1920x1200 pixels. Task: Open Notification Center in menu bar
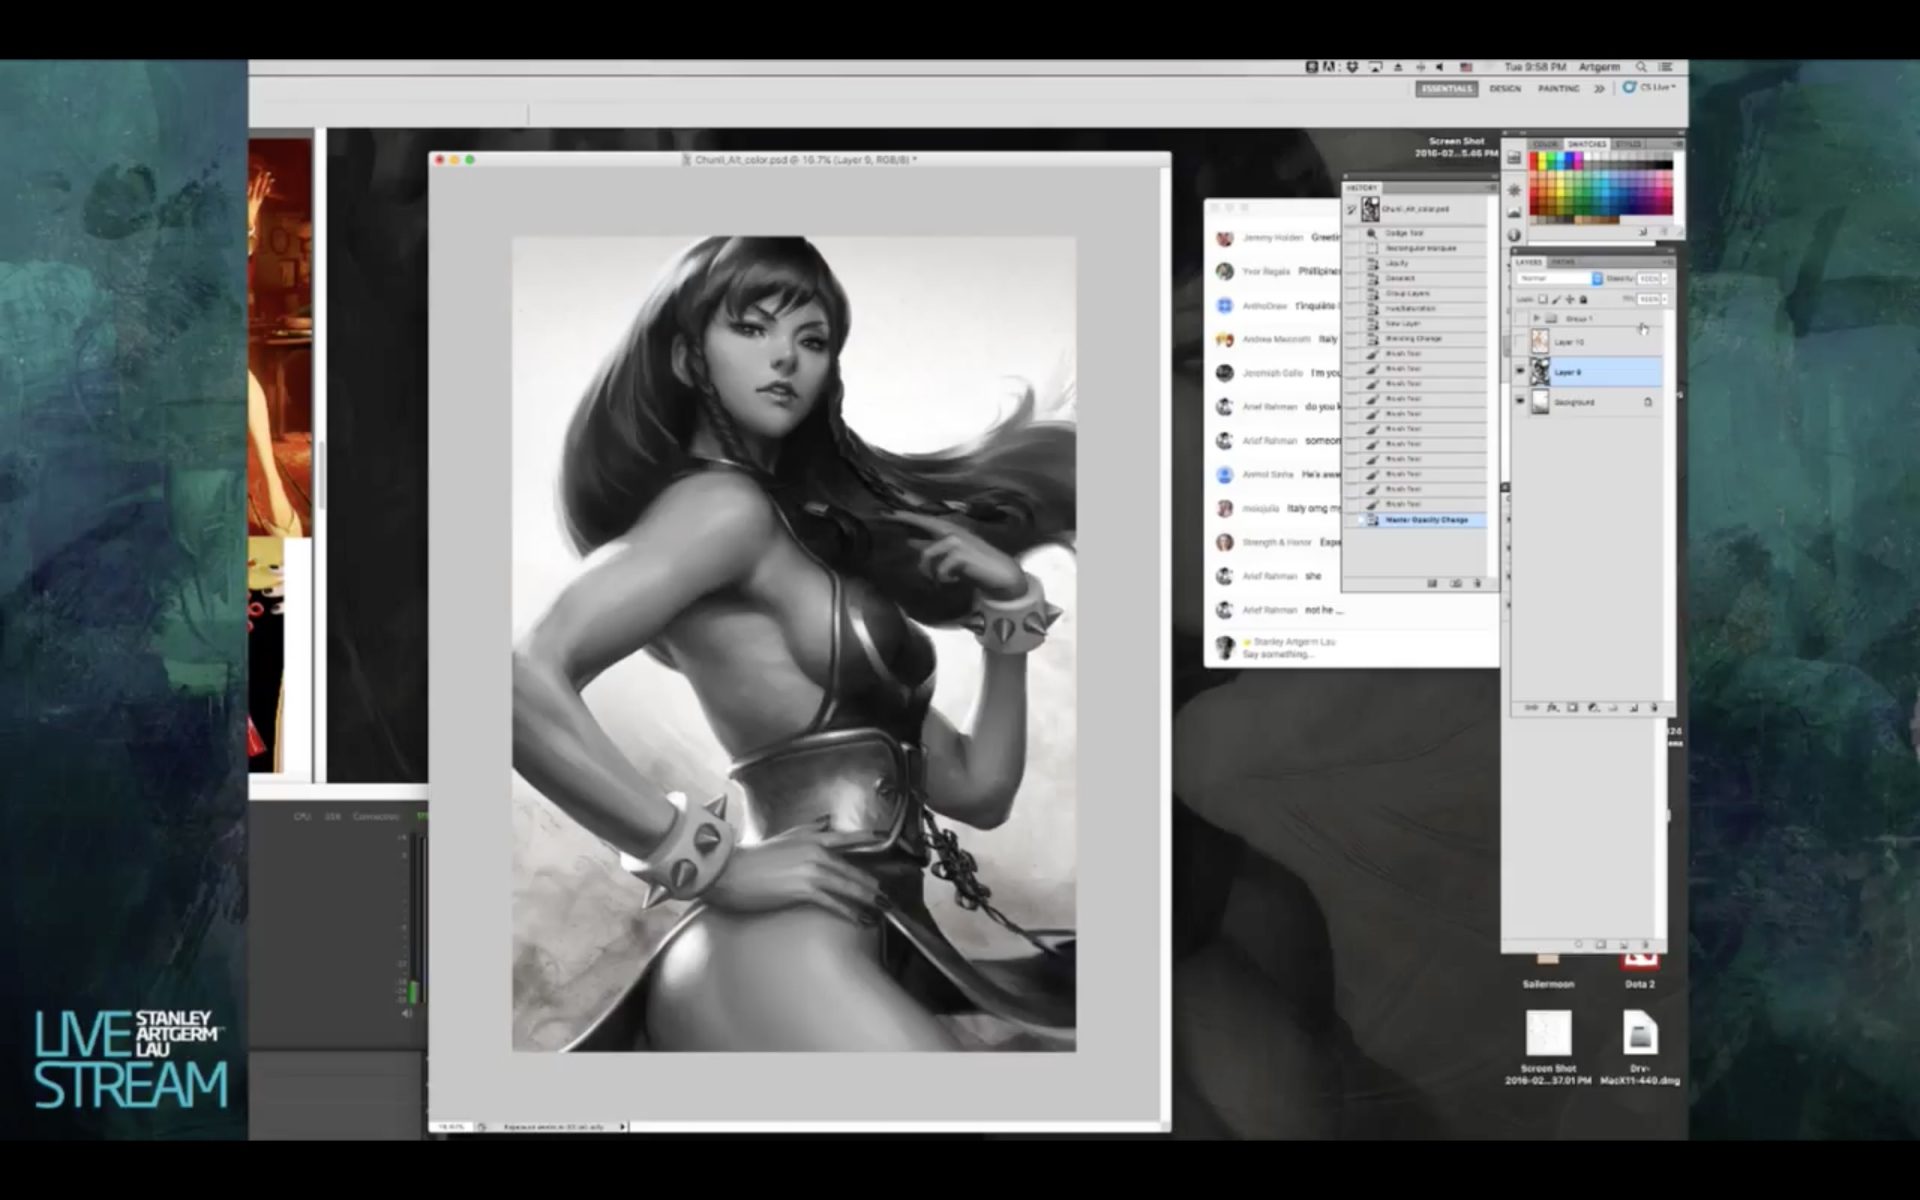click(x=1666, y=67)
